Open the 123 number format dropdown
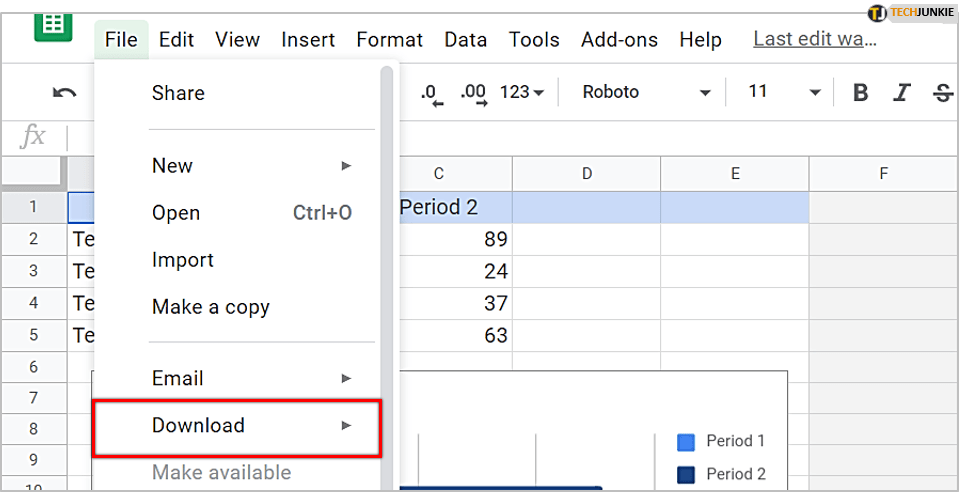This screenshot has width=962, height=492. coord(521,92)
